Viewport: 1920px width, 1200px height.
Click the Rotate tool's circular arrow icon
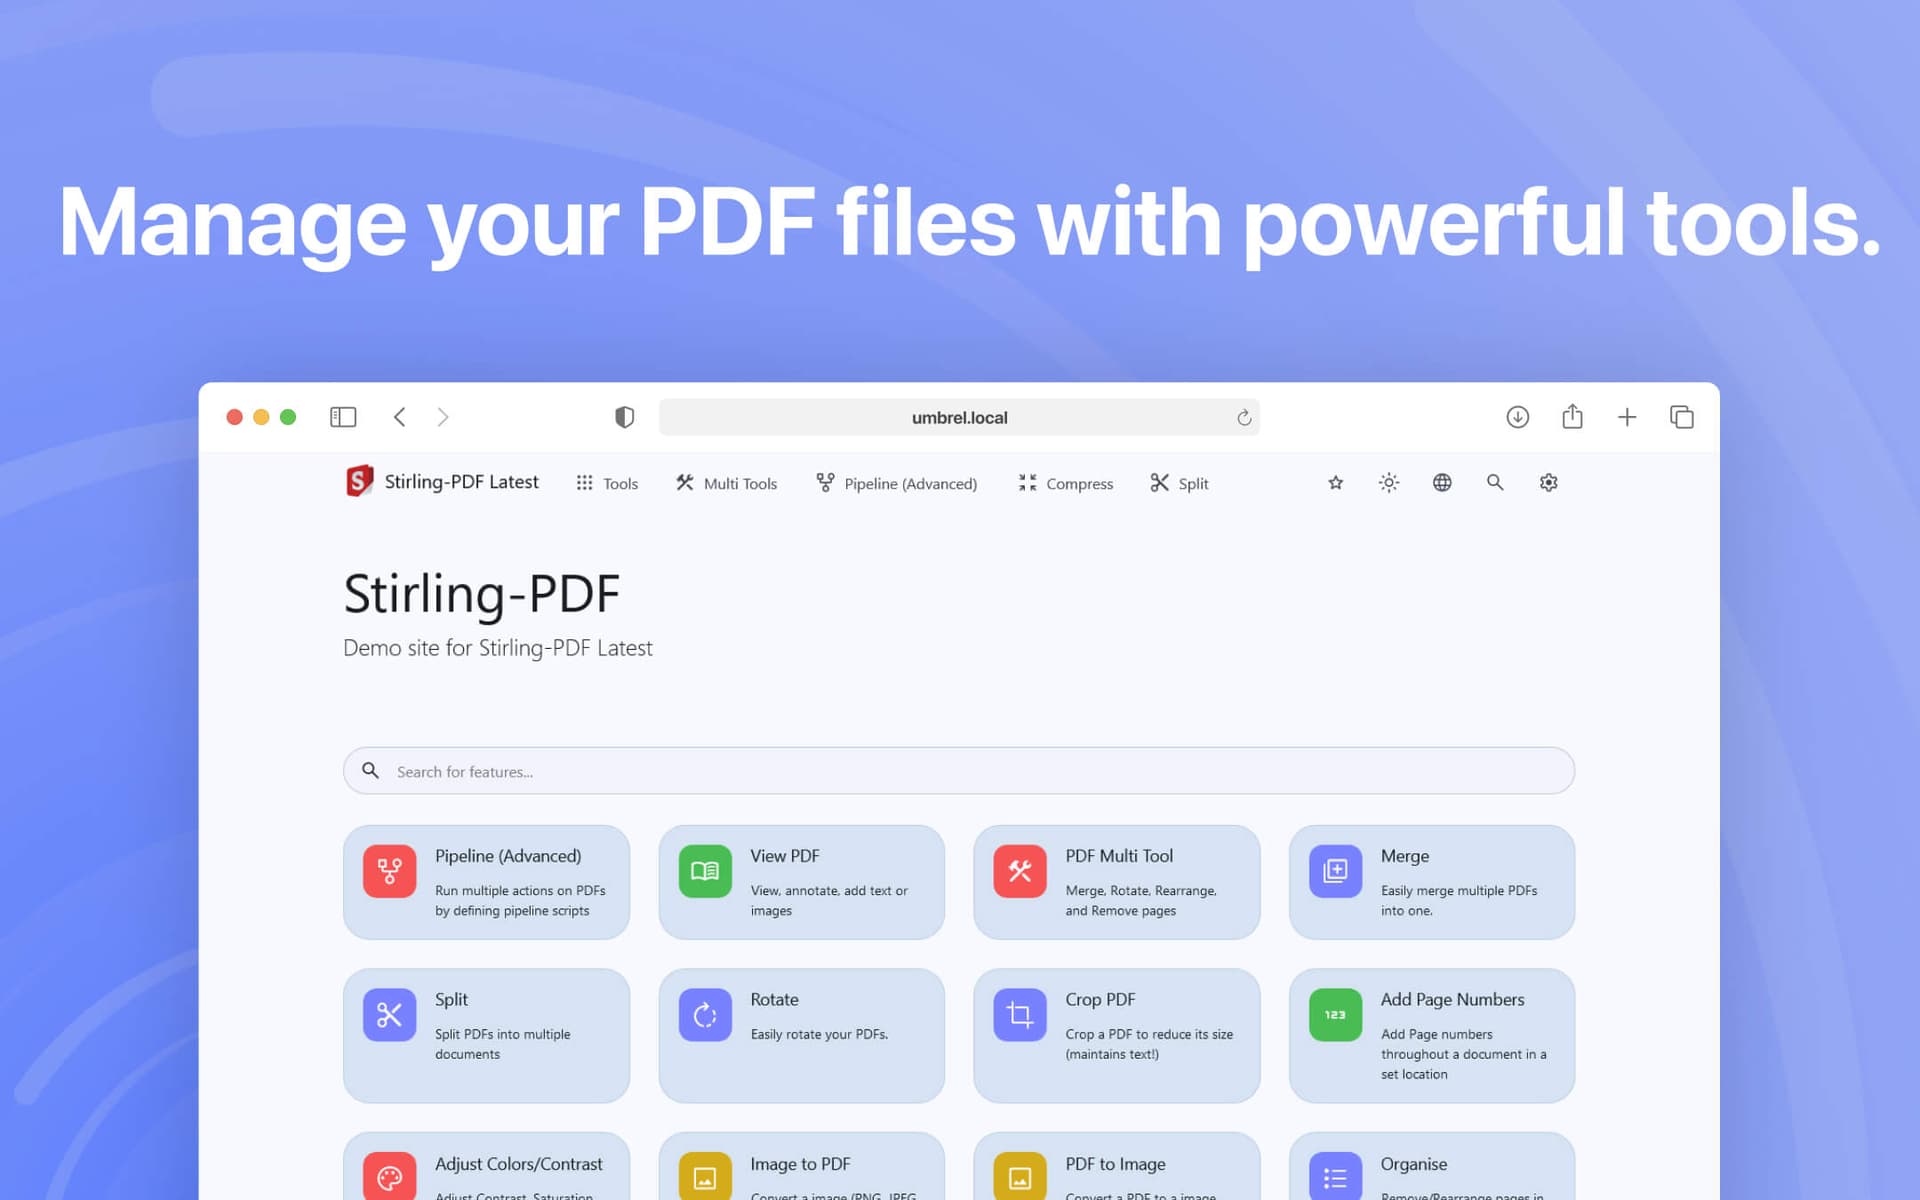coord(704,1014)
